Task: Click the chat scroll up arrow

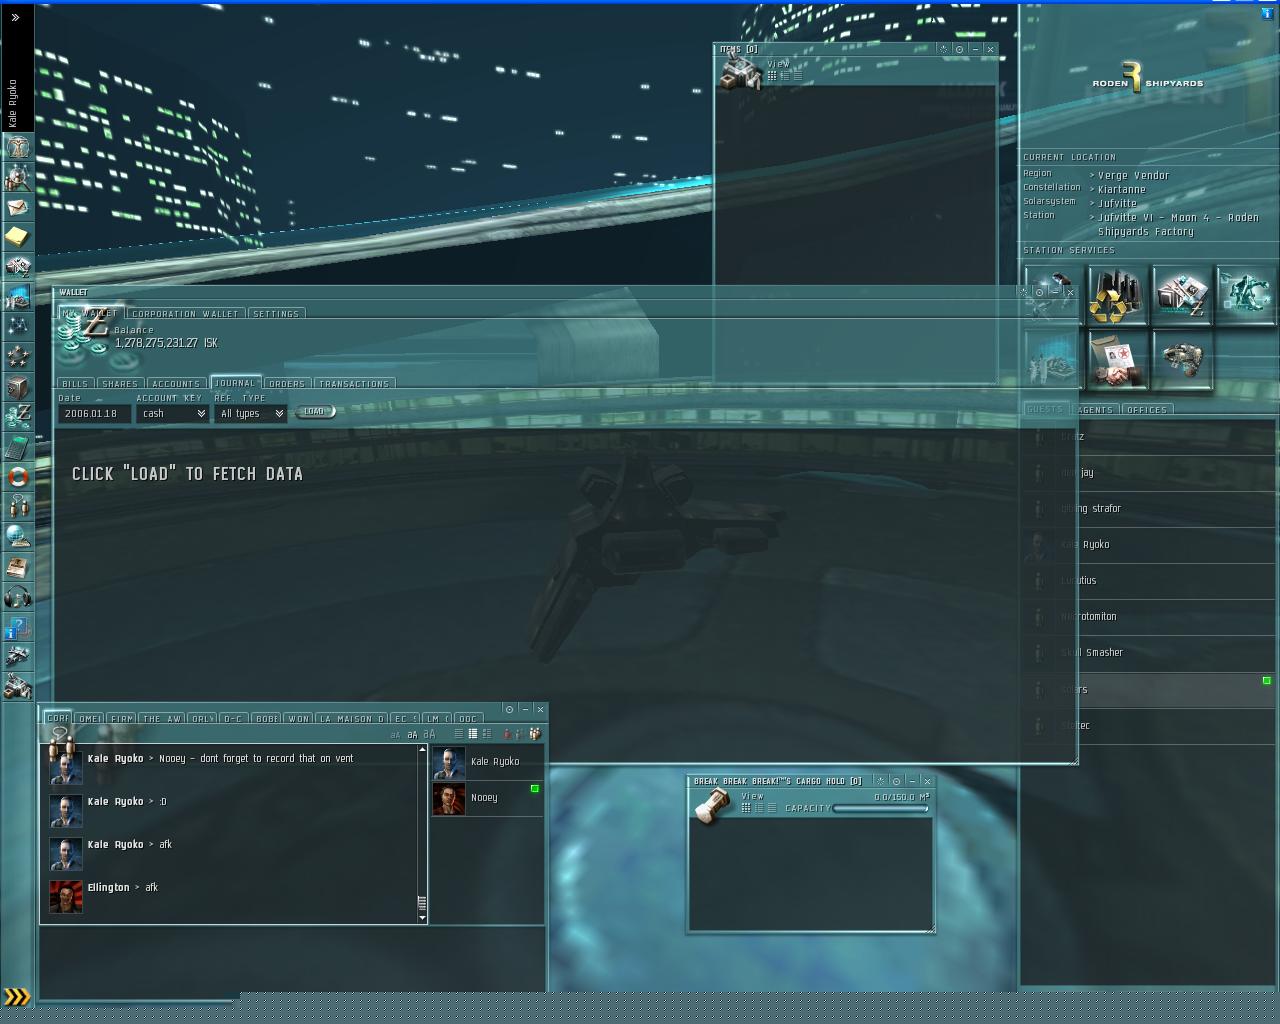Action: (x=422, y=749)
